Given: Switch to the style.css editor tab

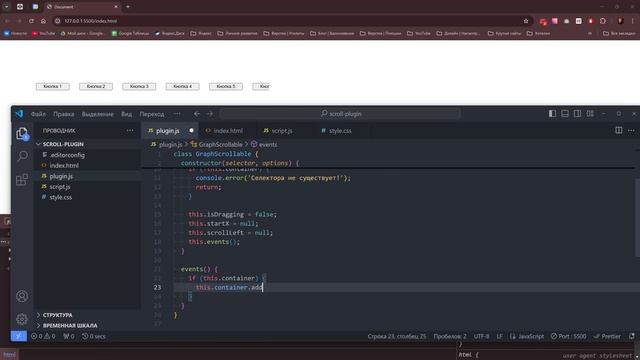Looking at the screenshot, I should [x=340, y=131].
